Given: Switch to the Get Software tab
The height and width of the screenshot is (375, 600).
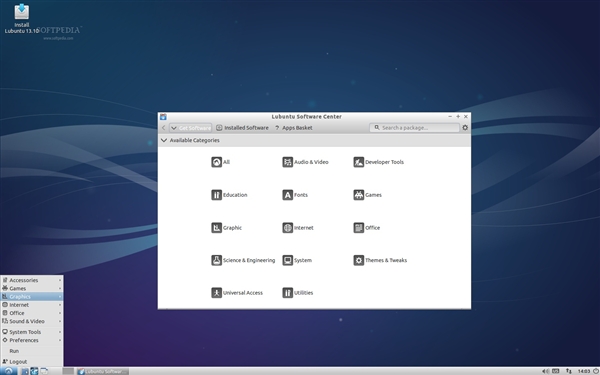Looking at the screenshot, I should 191,128.
